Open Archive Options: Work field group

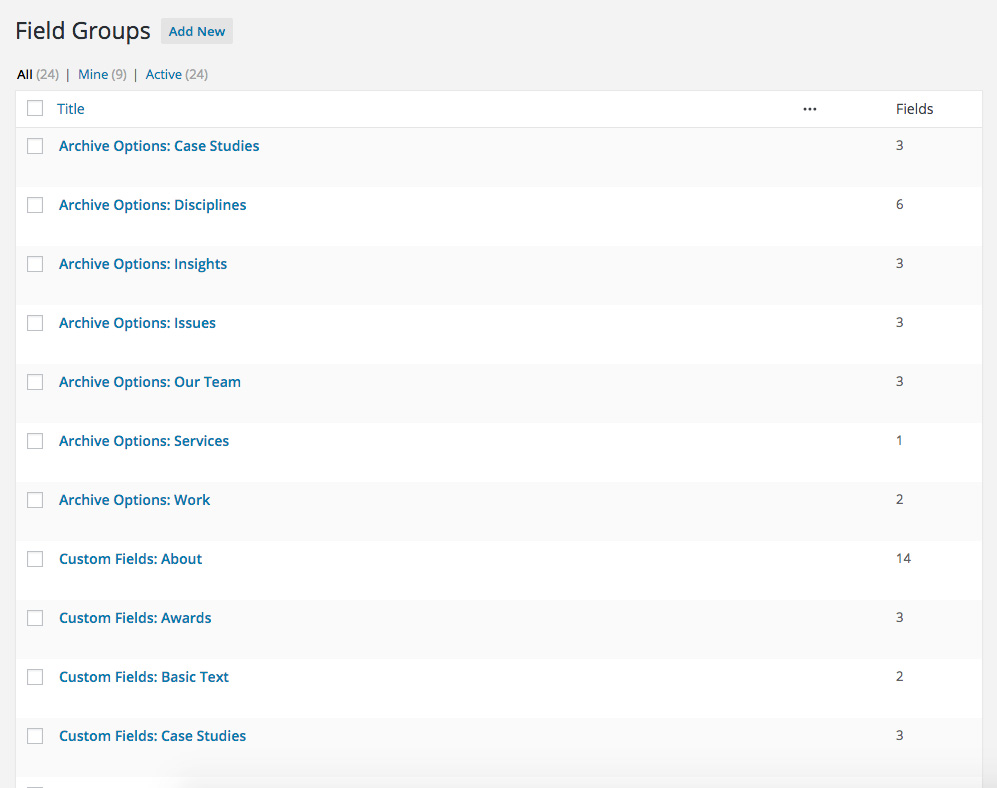pos(134,500)
